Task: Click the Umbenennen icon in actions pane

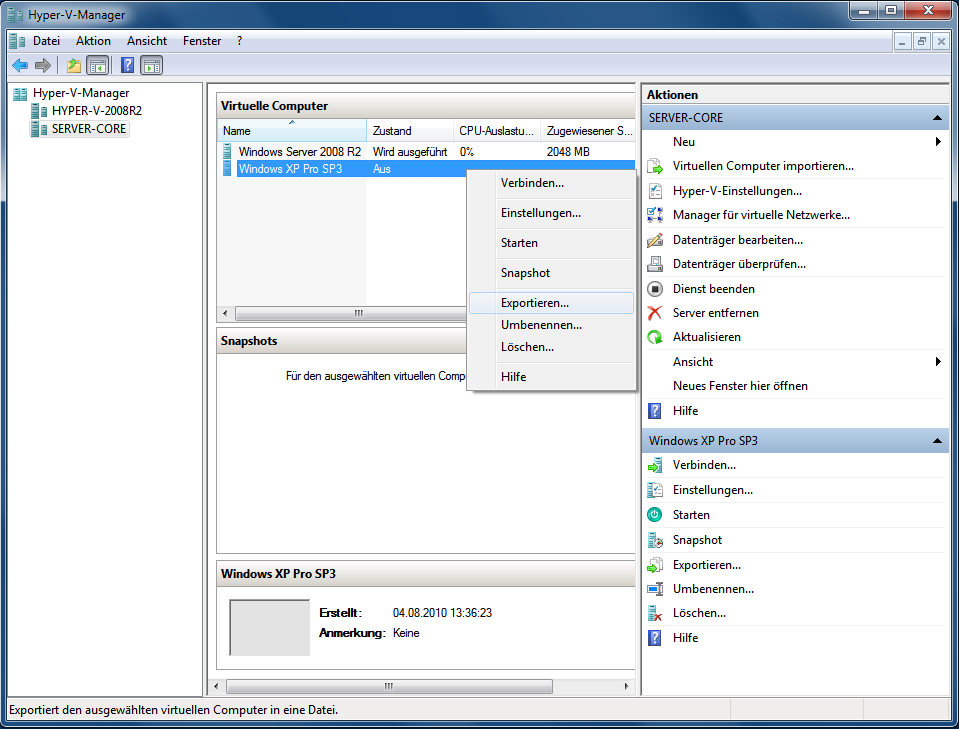Action: click(x=655, y=589)
